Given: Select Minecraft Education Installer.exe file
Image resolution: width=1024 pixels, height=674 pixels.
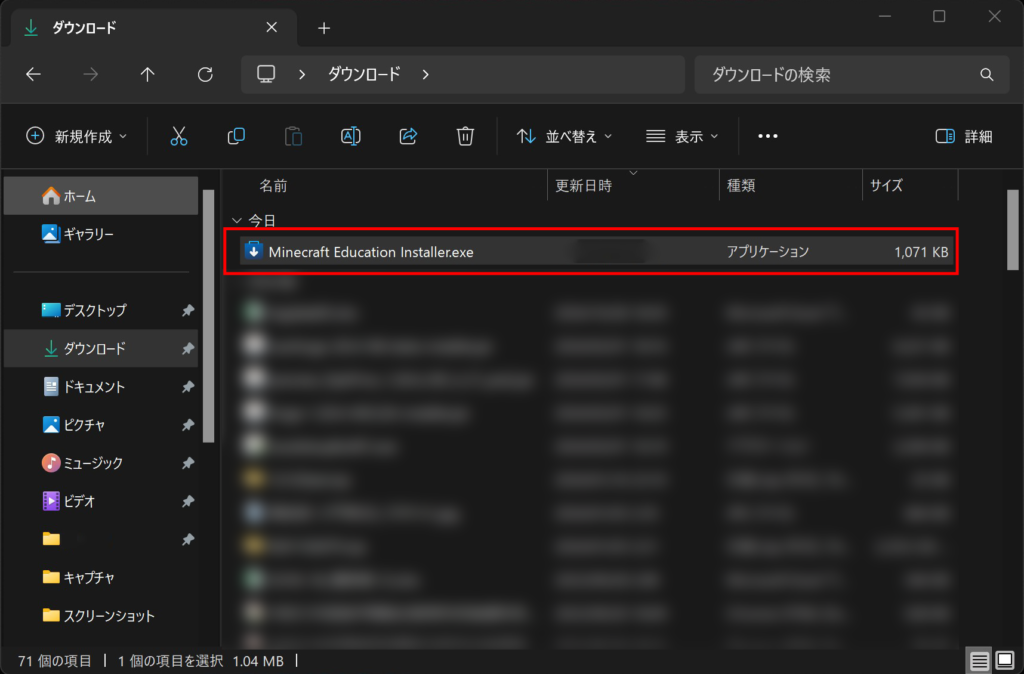Looking at the screenshot, I should (371, 252).
